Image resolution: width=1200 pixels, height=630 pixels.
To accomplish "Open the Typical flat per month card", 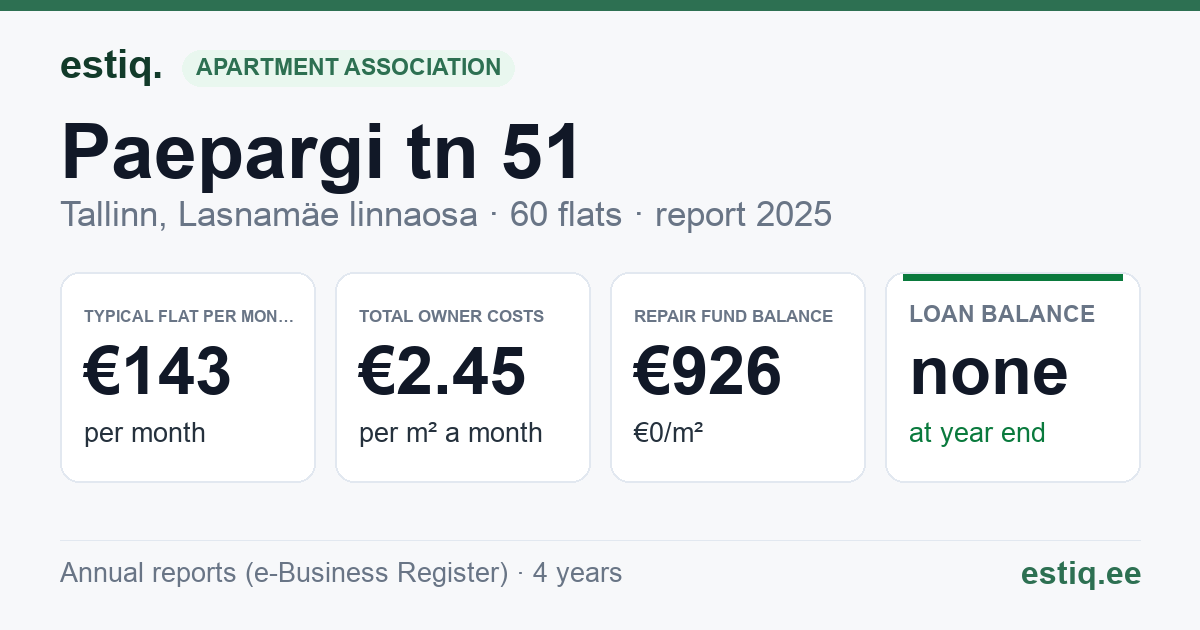I will click(188, 377).
